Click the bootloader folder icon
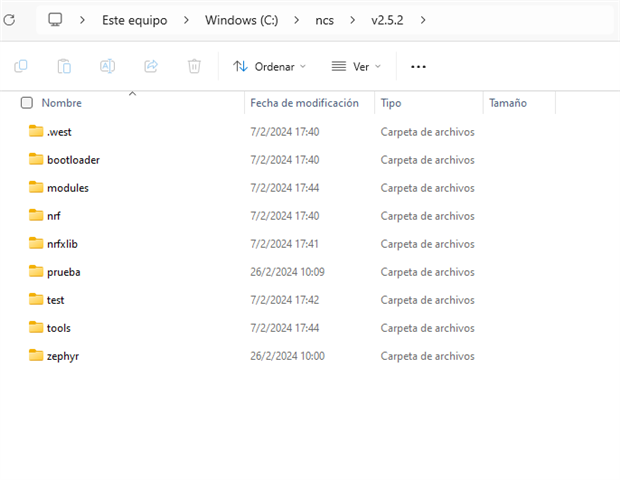This screenshot has width=620, height=480. (x=36, y=159)
